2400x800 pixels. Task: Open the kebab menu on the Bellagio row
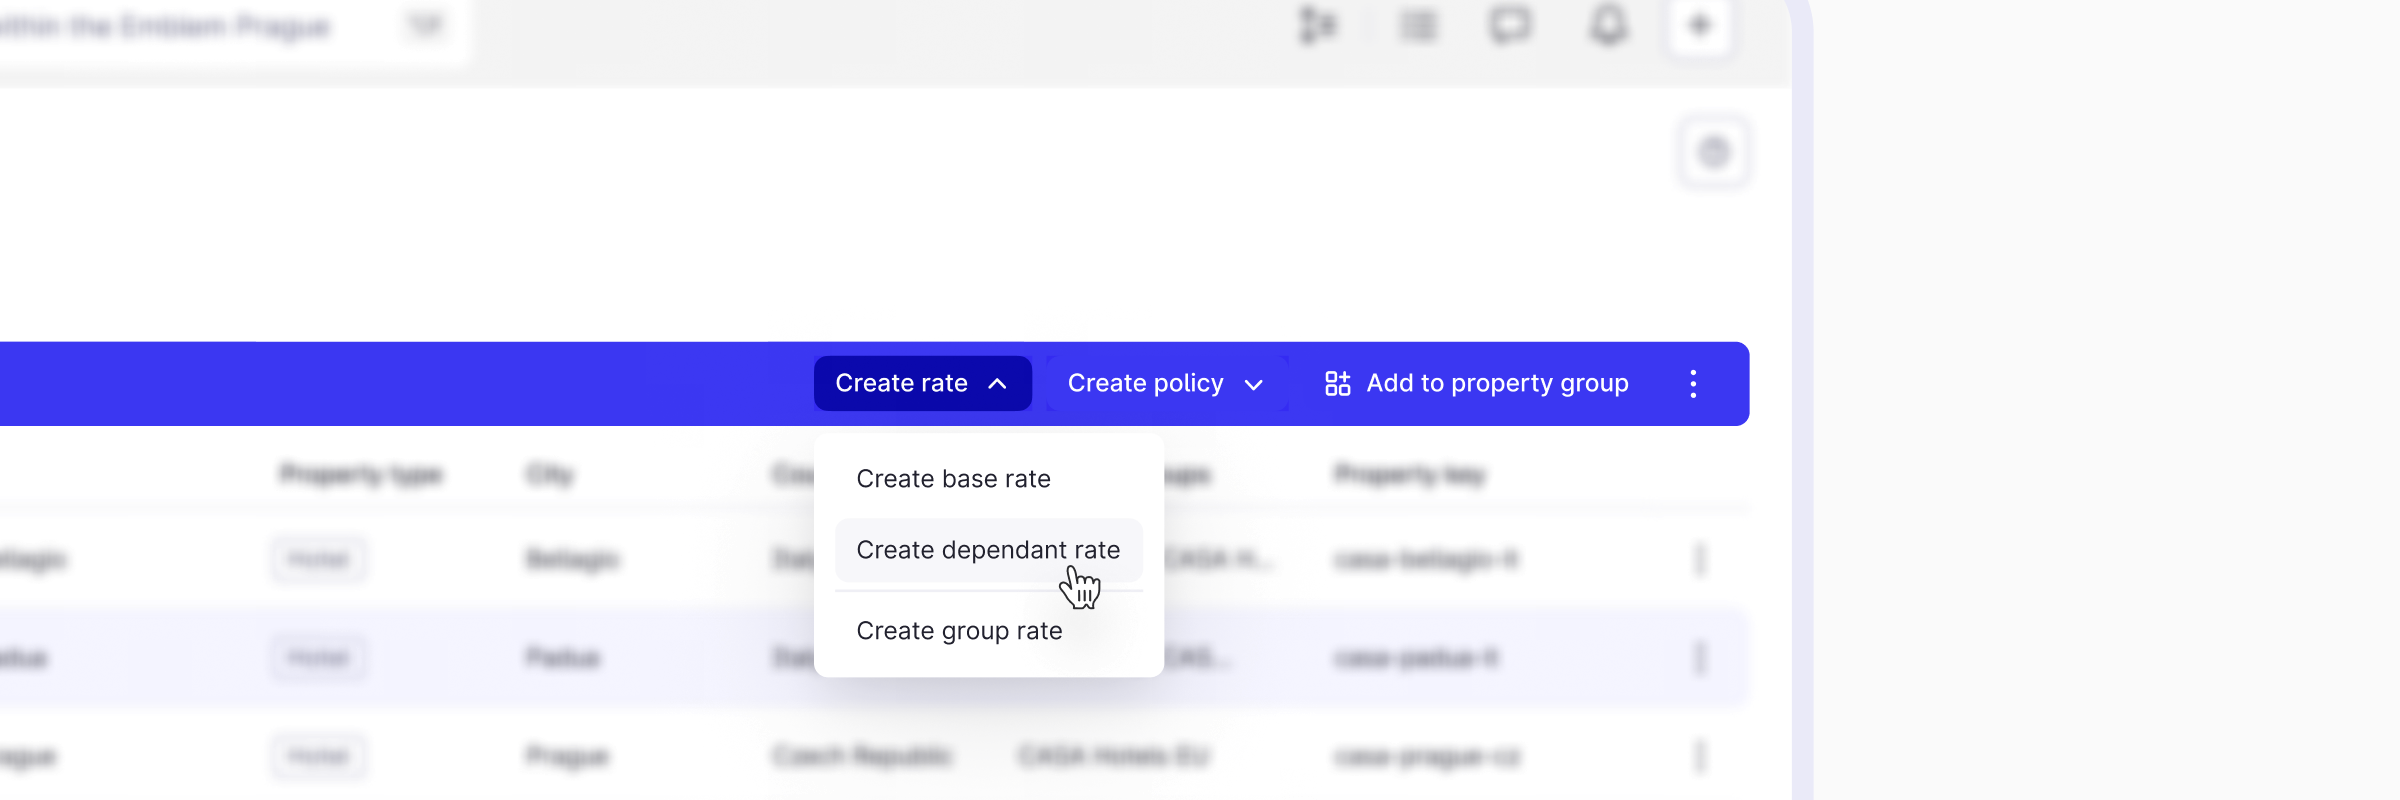(1700, 560)
